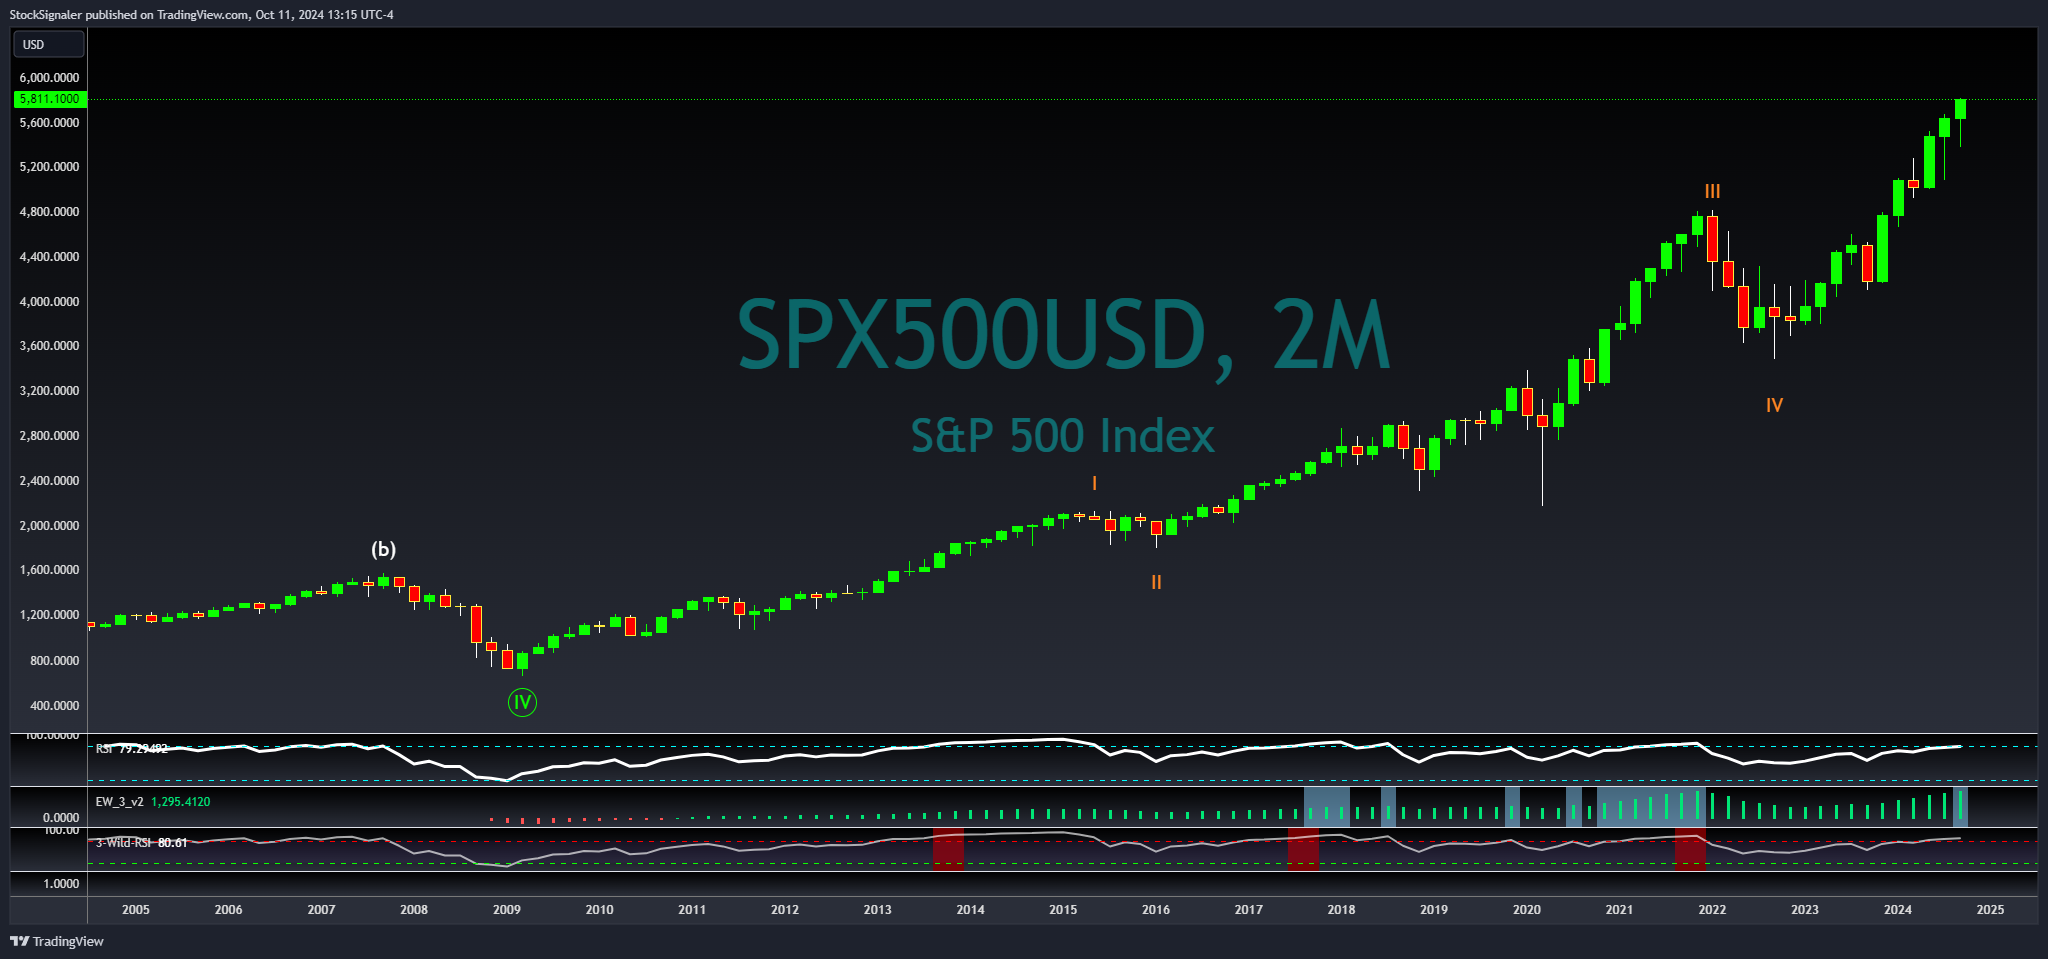The image size is (2048, 959).
Task: Click the 0.0000 axis label in EW pane
Action: (61, 818)
